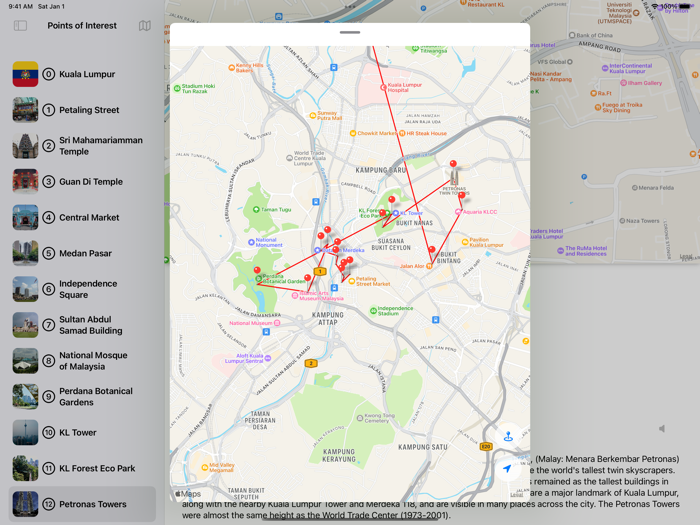
Task: Open the map view icon in sidebar header
Action: (x=145, y=25)
